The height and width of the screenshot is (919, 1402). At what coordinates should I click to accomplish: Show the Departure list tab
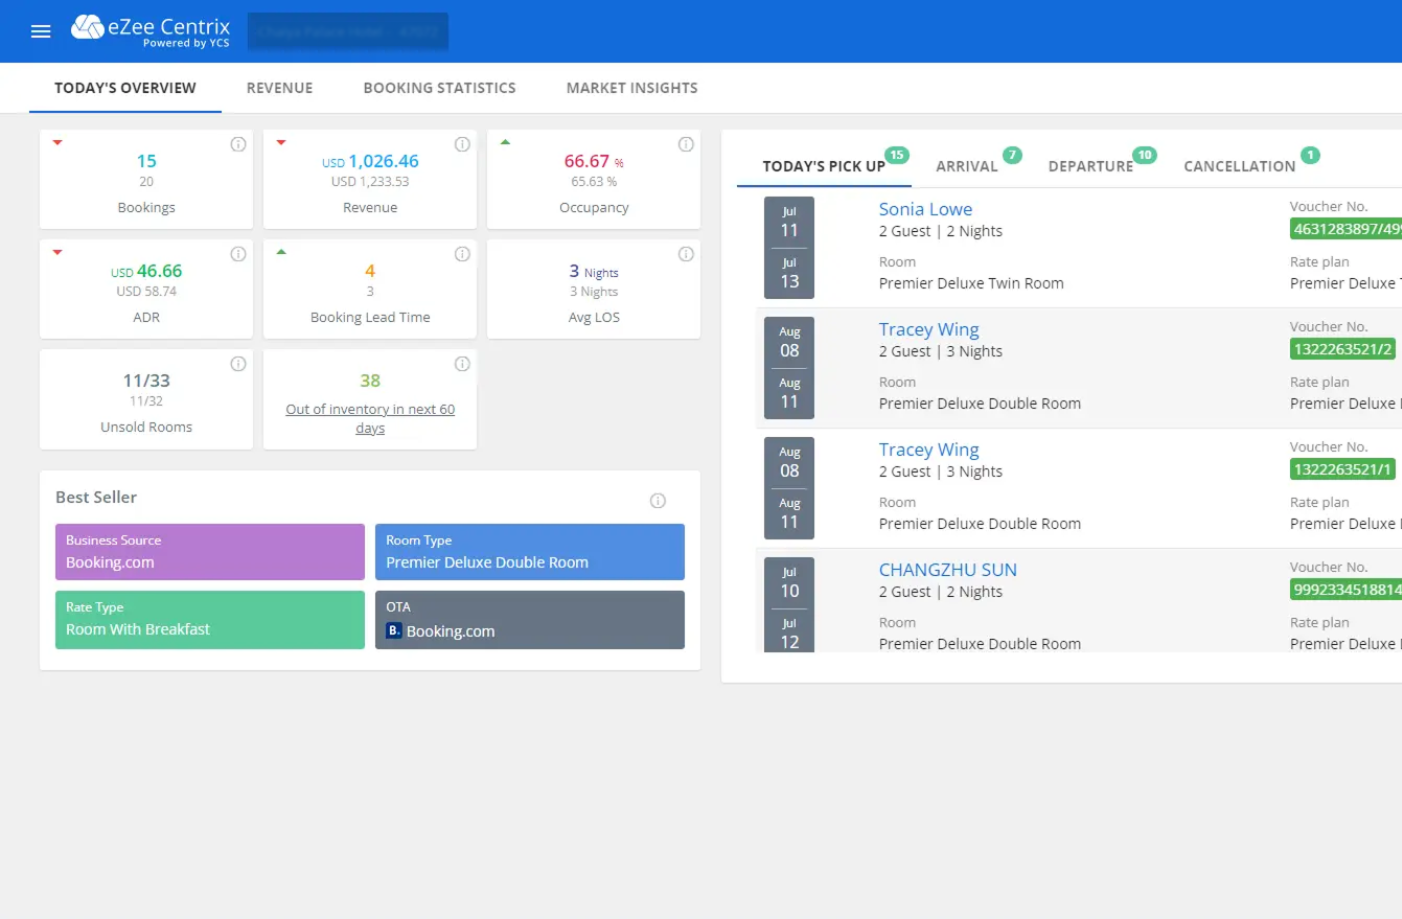point(1090,167)
